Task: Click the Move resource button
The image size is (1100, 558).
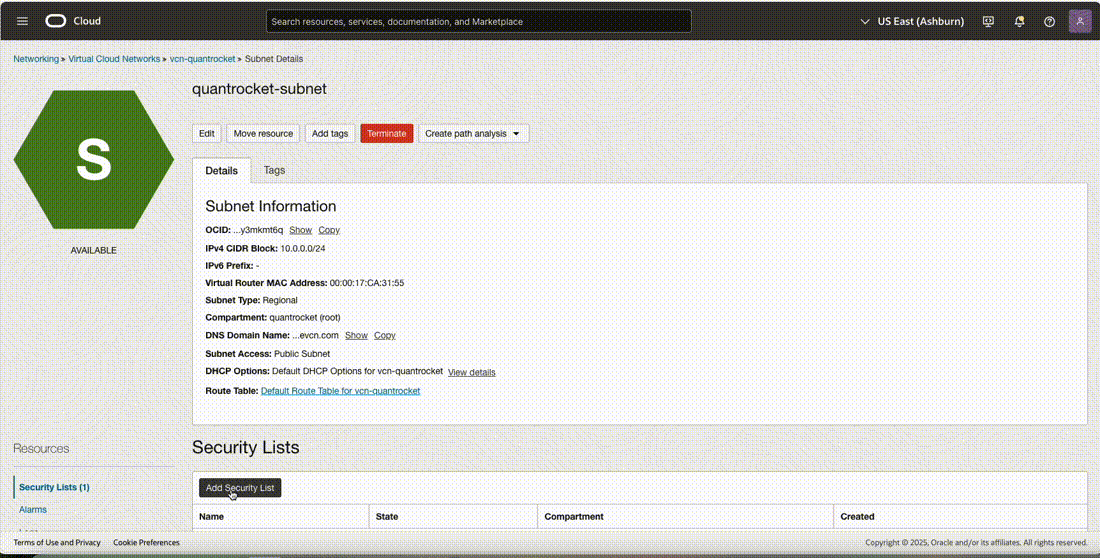Action: click(x=263, y=133)
